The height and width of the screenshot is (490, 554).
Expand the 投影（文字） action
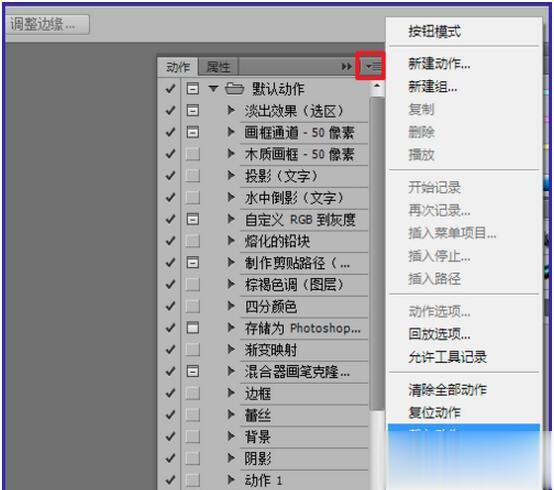pos(231,176)
